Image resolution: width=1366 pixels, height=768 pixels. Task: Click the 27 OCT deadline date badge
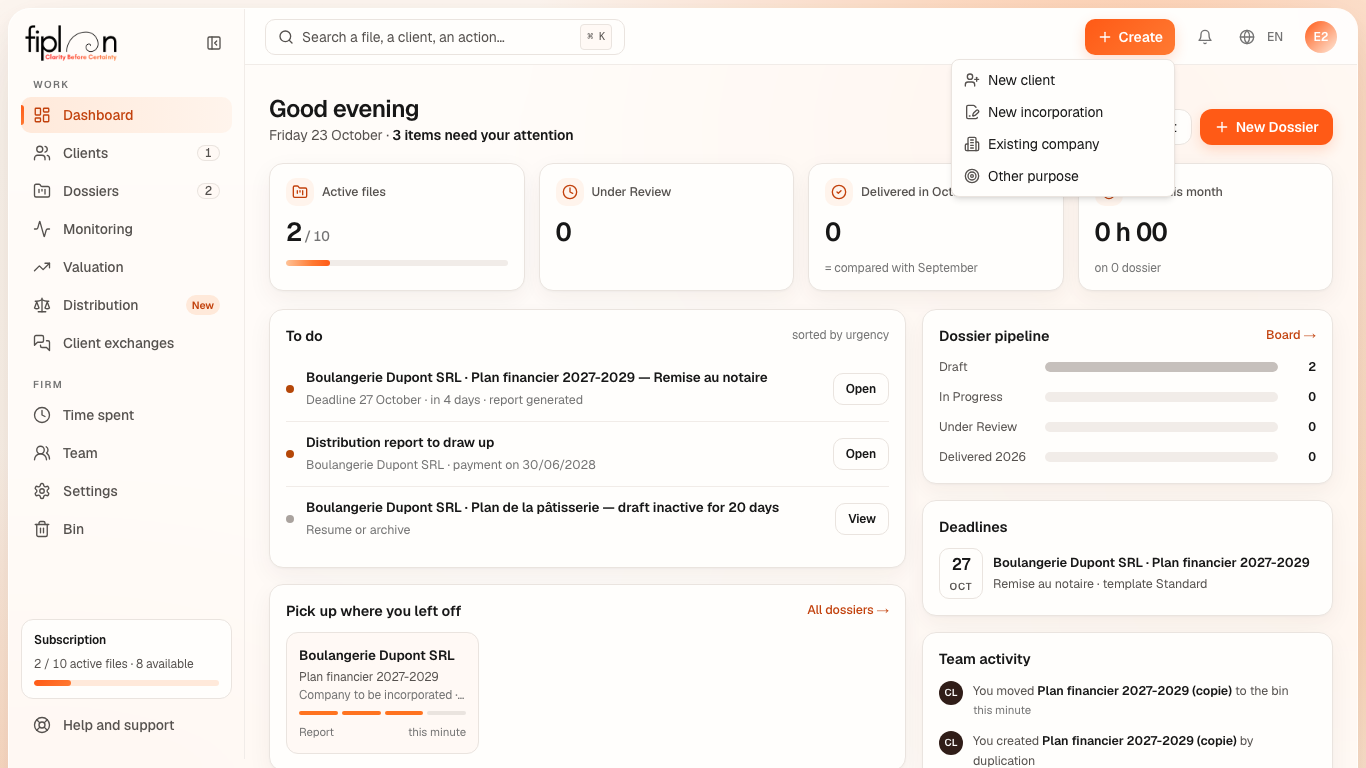tap(961, 573)
